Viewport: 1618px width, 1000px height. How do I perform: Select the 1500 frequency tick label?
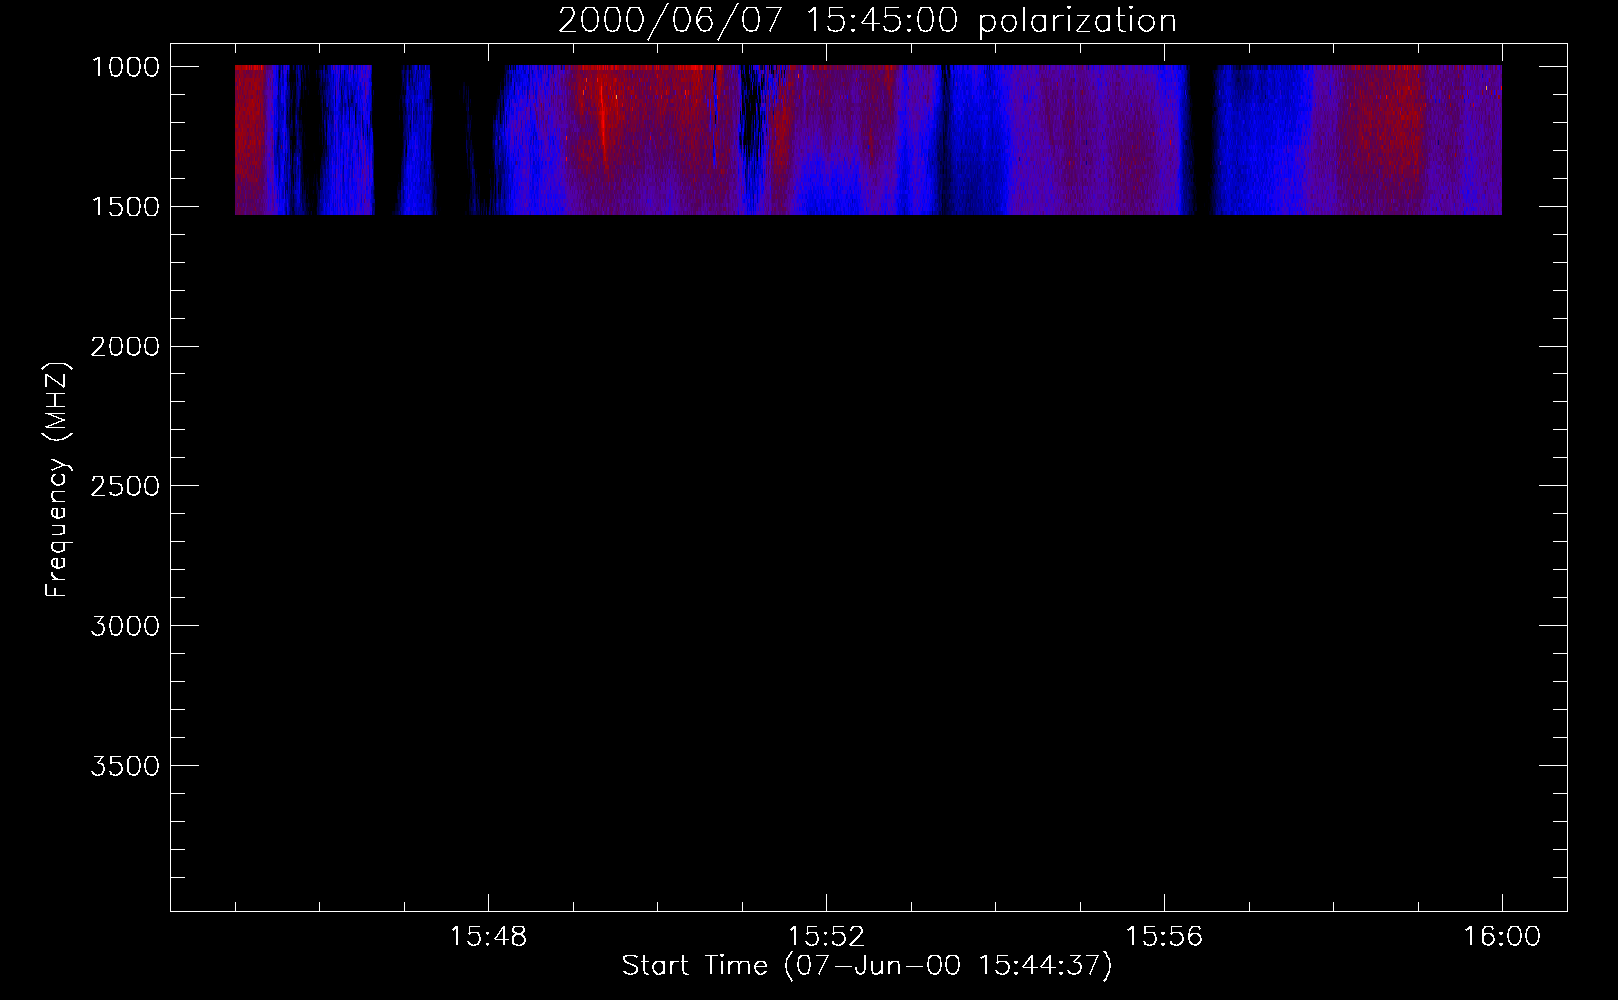click(125, 207)
